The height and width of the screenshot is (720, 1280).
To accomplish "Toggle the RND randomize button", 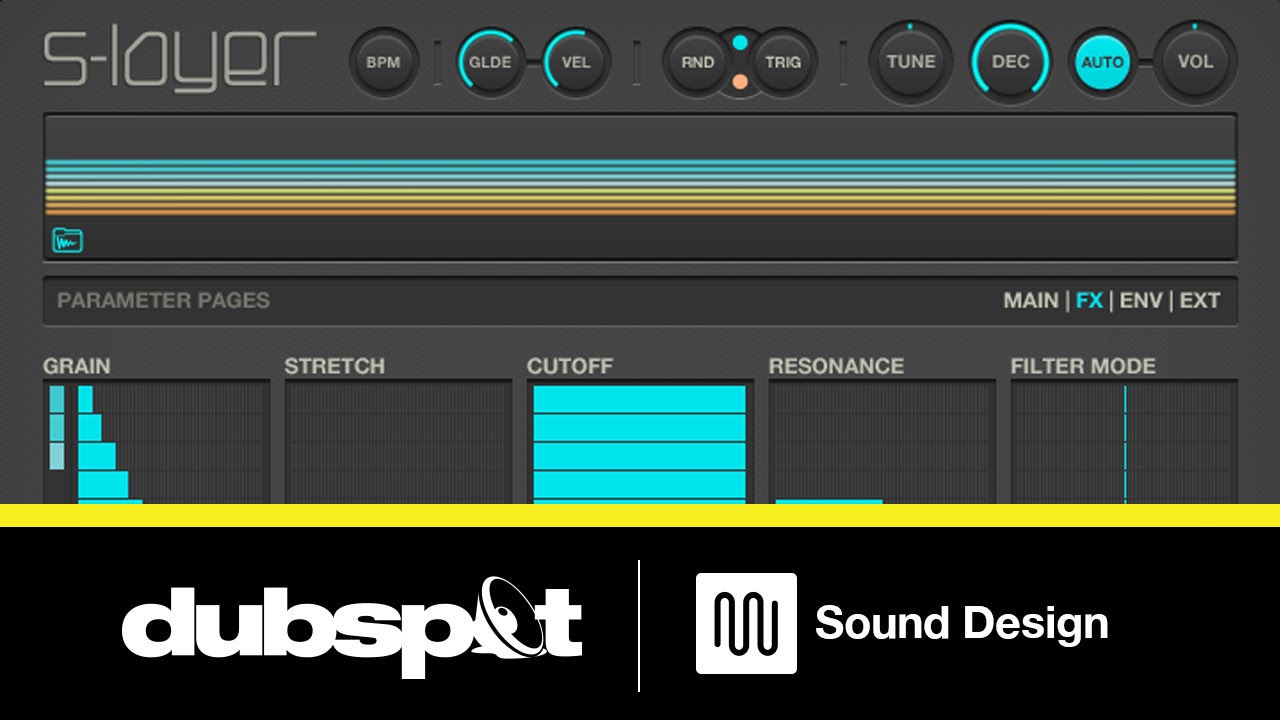I will 698,62.
